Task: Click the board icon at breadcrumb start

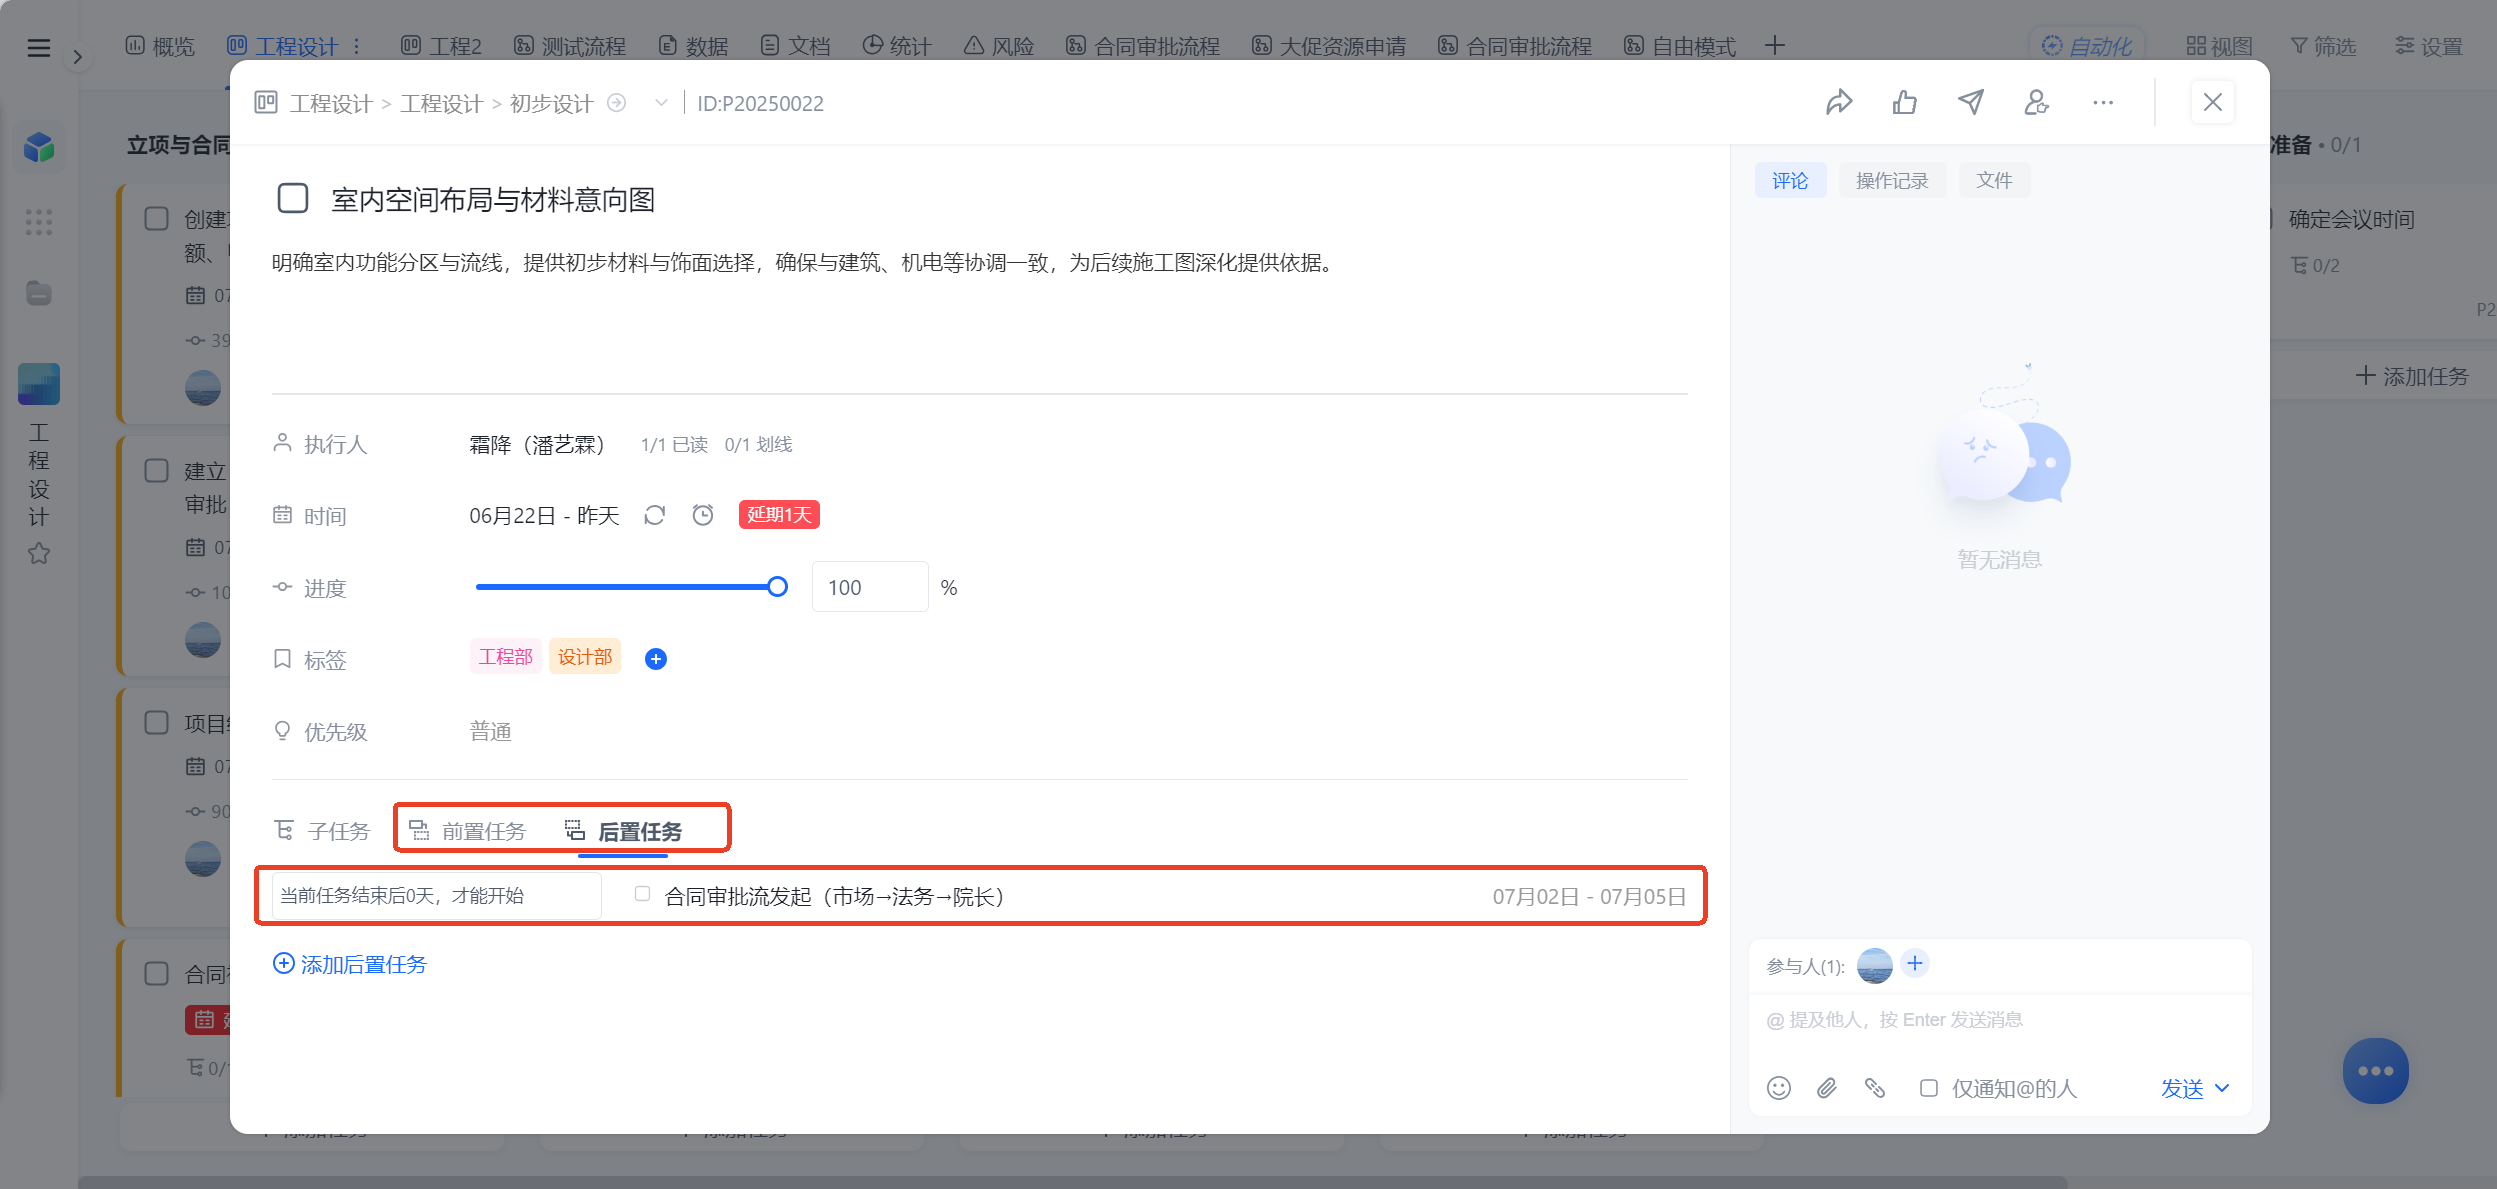Action: [x=266, y=102]
